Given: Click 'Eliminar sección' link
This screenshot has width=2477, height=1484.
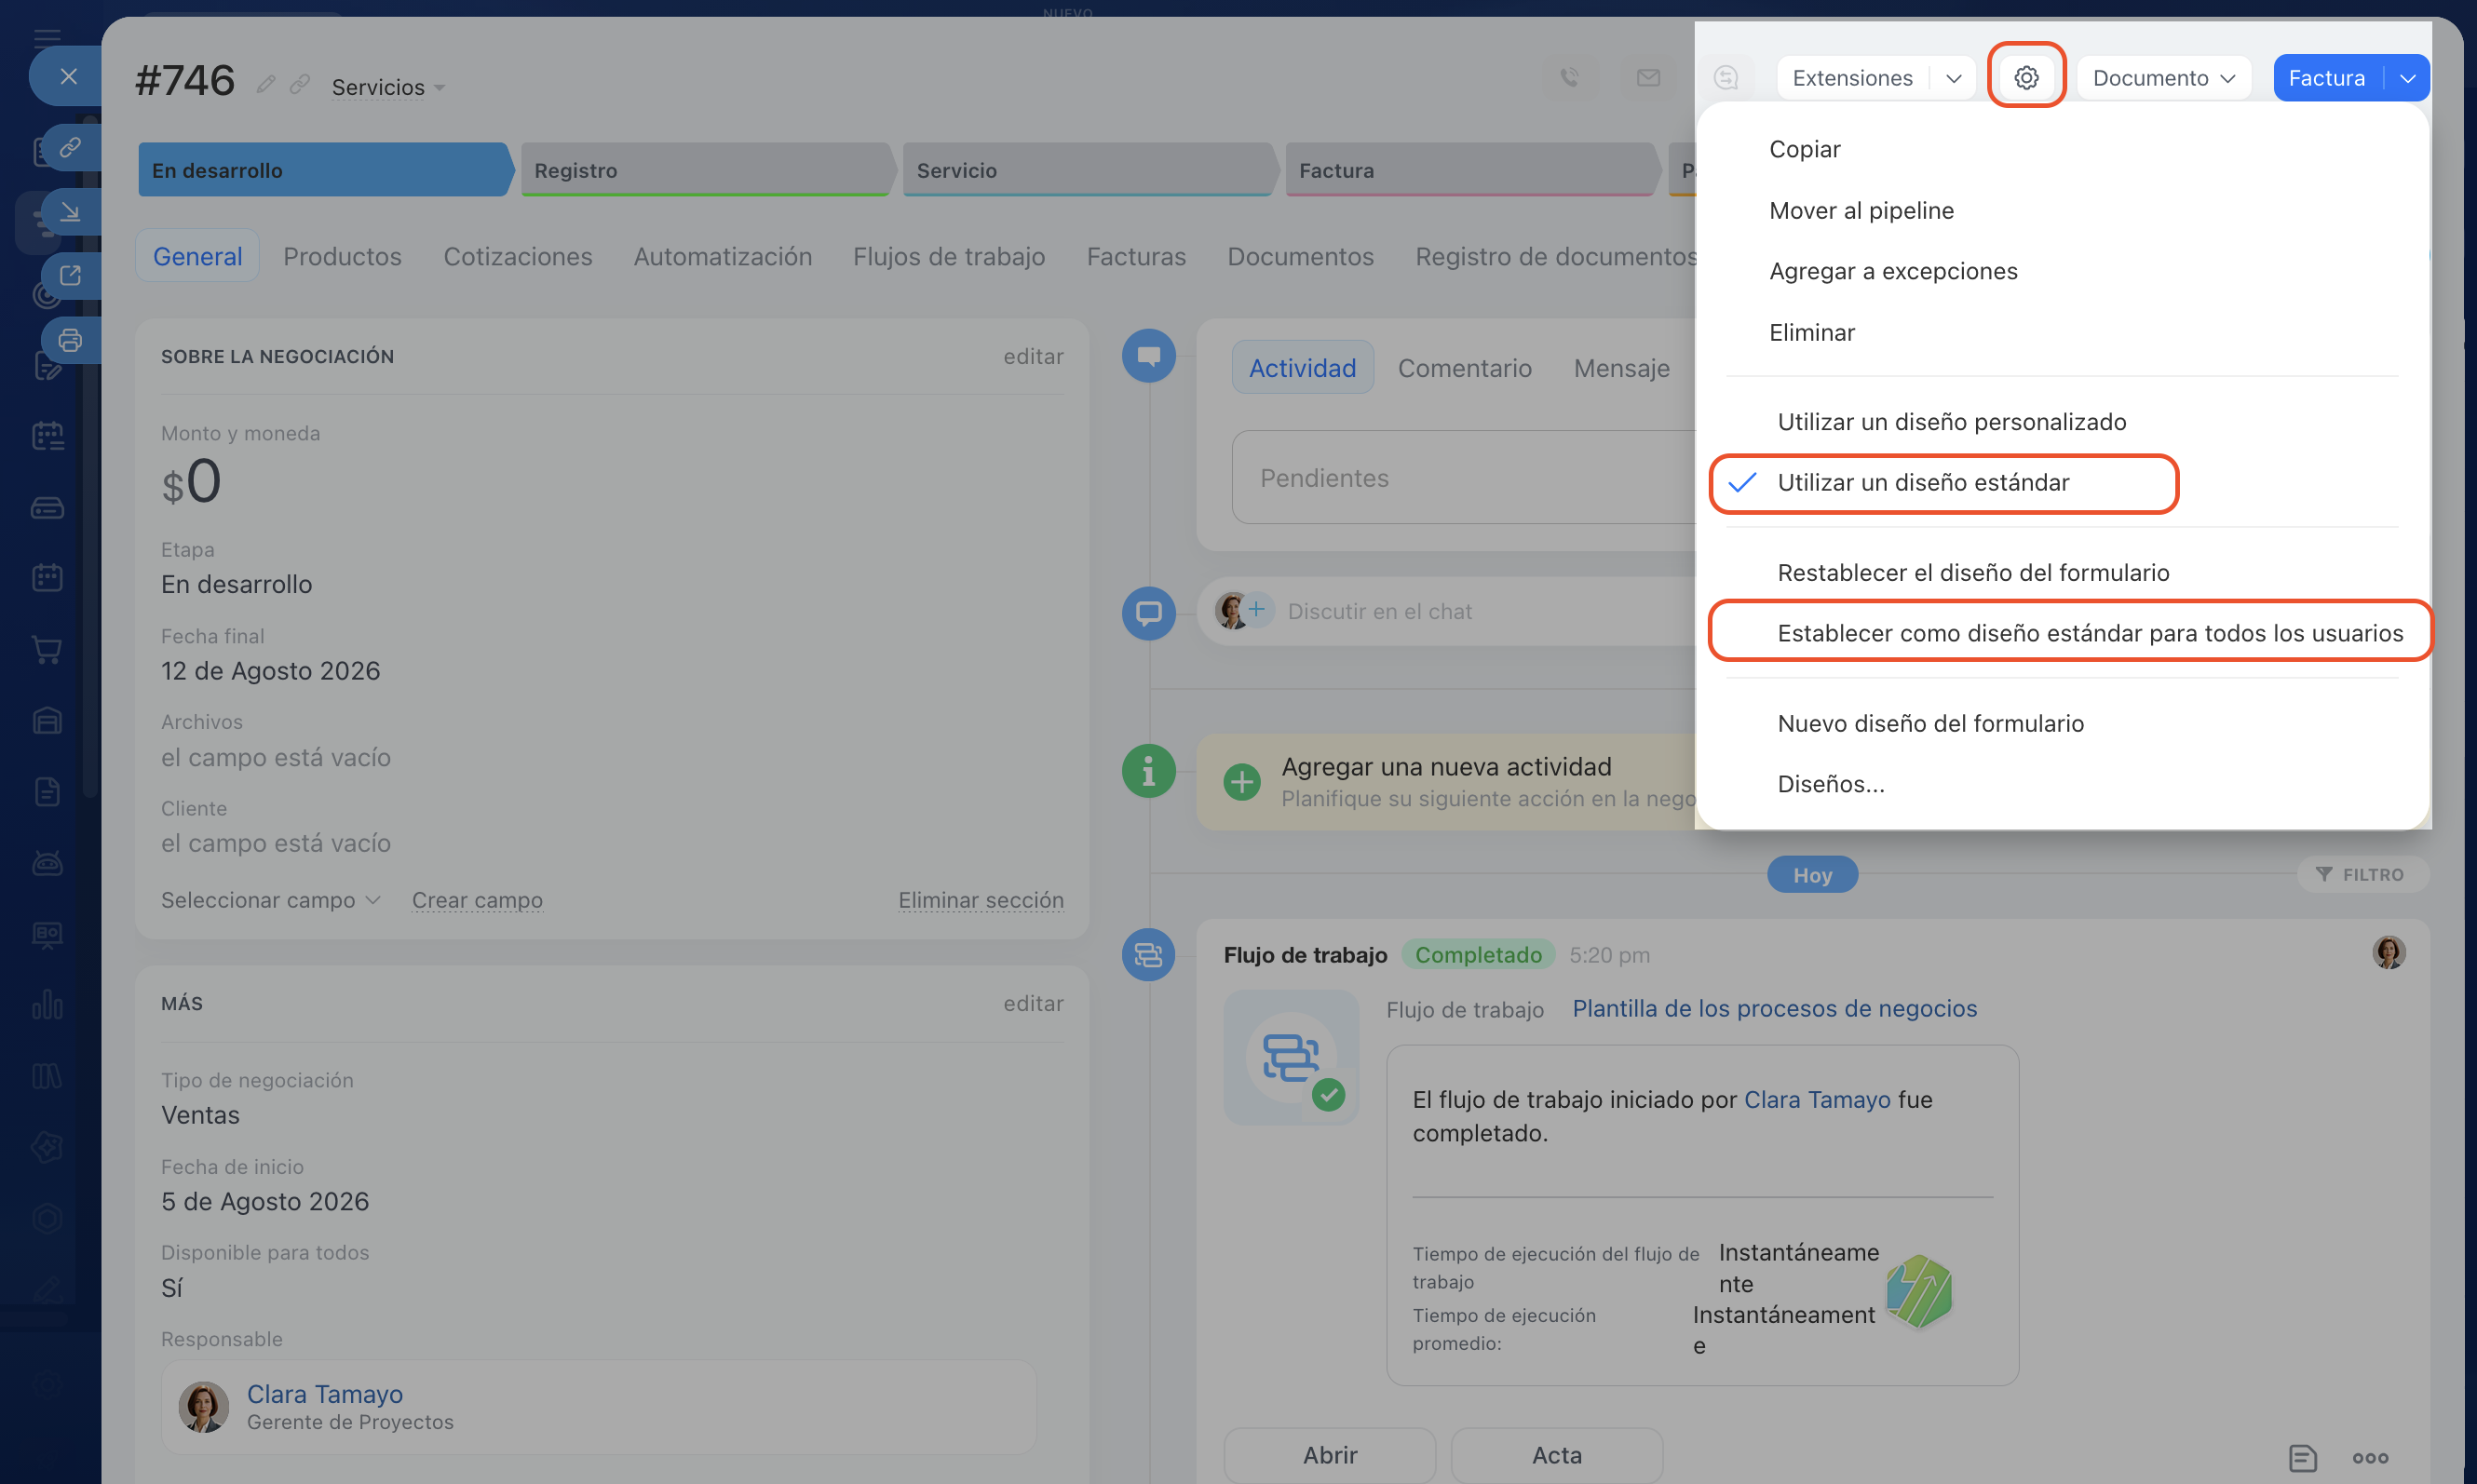Looking at the screenshot, I should [981, 900].
